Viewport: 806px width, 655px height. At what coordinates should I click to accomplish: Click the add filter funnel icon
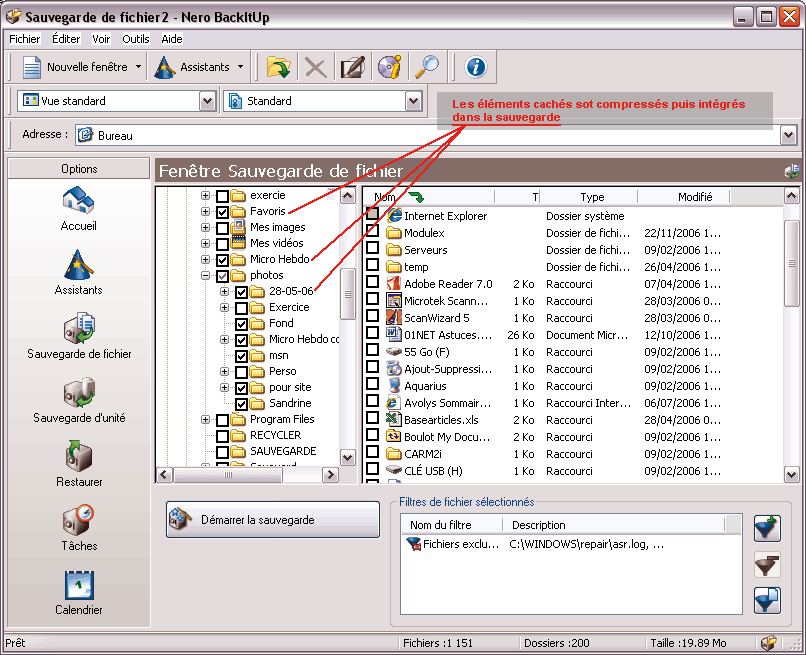click(x=767, y=529)
